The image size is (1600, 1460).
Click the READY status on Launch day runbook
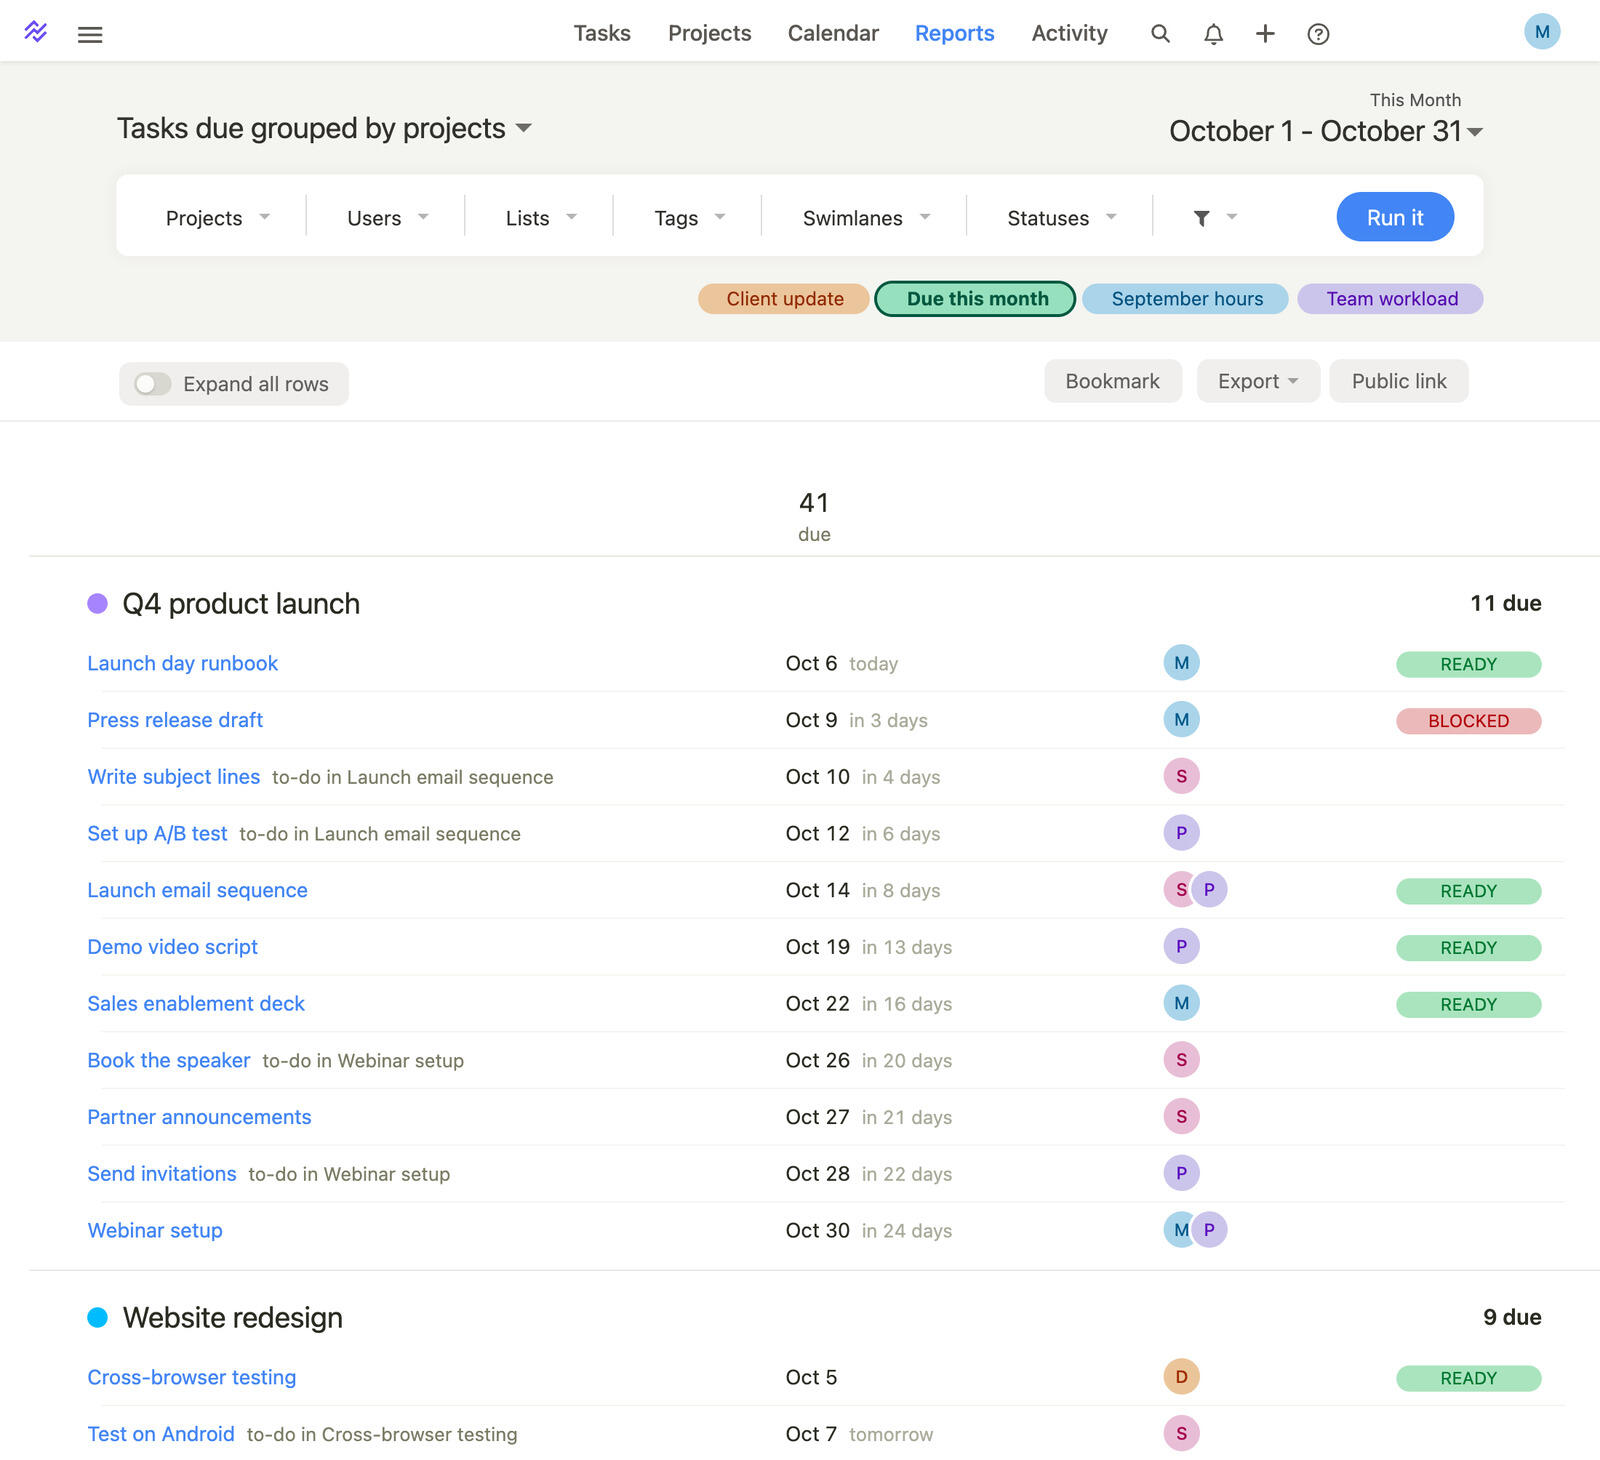[x=1468, y=664]
